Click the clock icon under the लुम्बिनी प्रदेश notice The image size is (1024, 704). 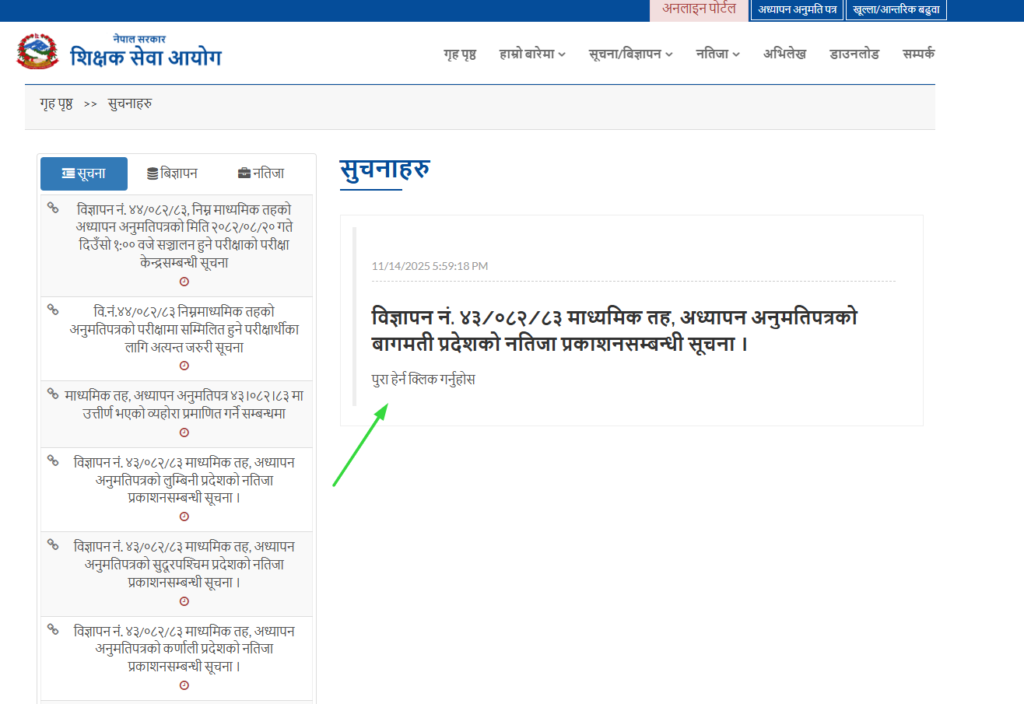point(184,516)
